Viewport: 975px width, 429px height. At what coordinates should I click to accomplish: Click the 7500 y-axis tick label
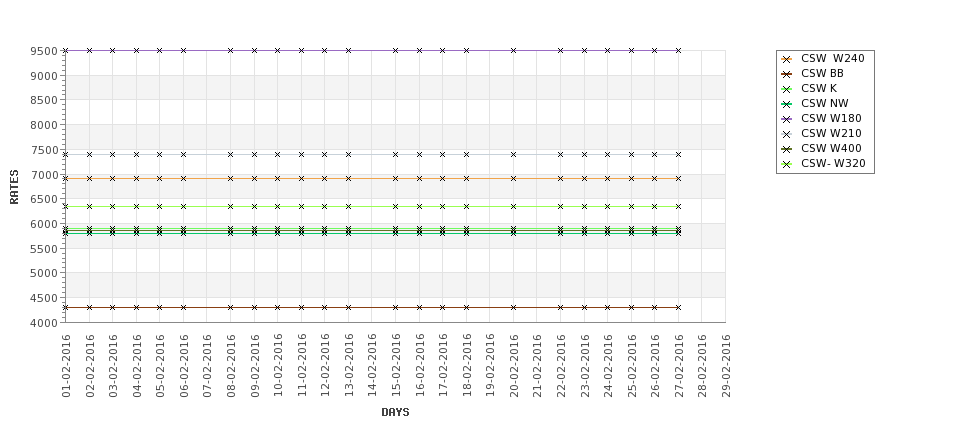[44, 150]
